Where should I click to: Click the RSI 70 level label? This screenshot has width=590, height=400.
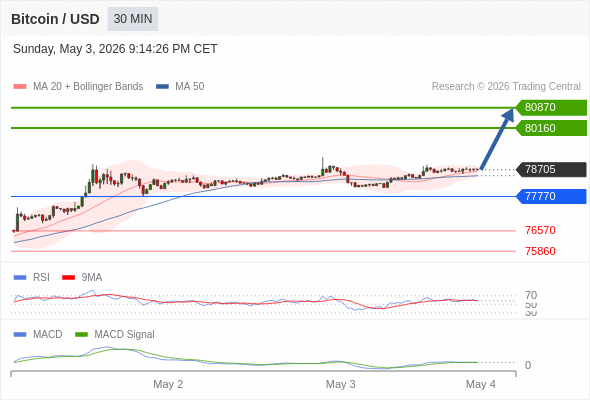(x=531, y=295)
